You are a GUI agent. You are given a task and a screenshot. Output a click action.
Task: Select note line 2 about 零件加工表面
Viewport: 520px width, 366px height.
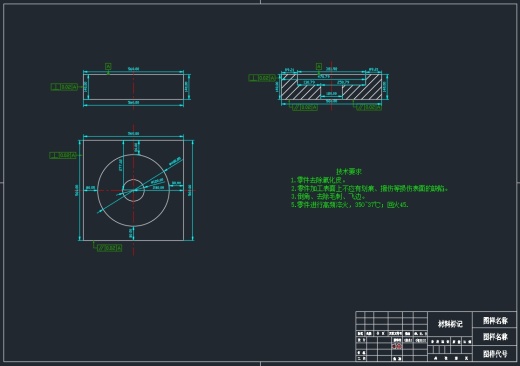[x=369, y=188]
